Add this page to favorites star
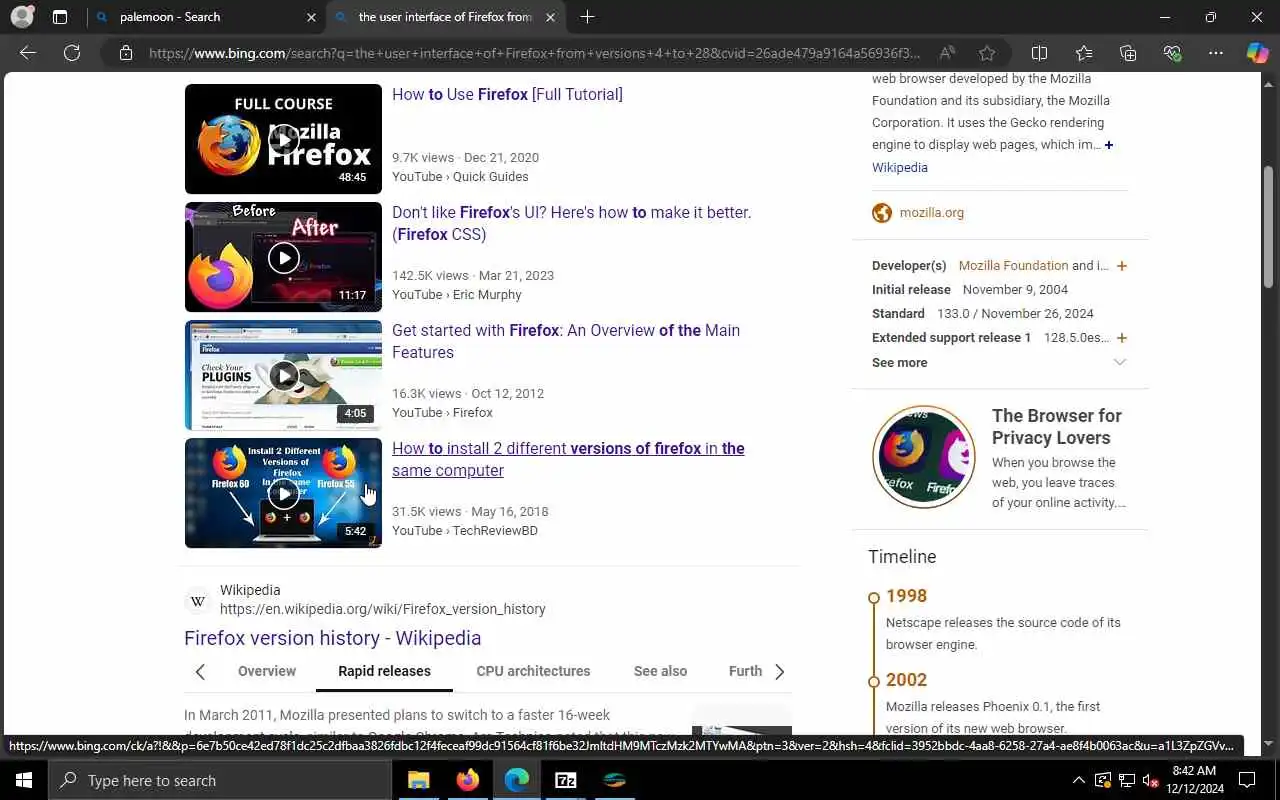 pos(987,53)
